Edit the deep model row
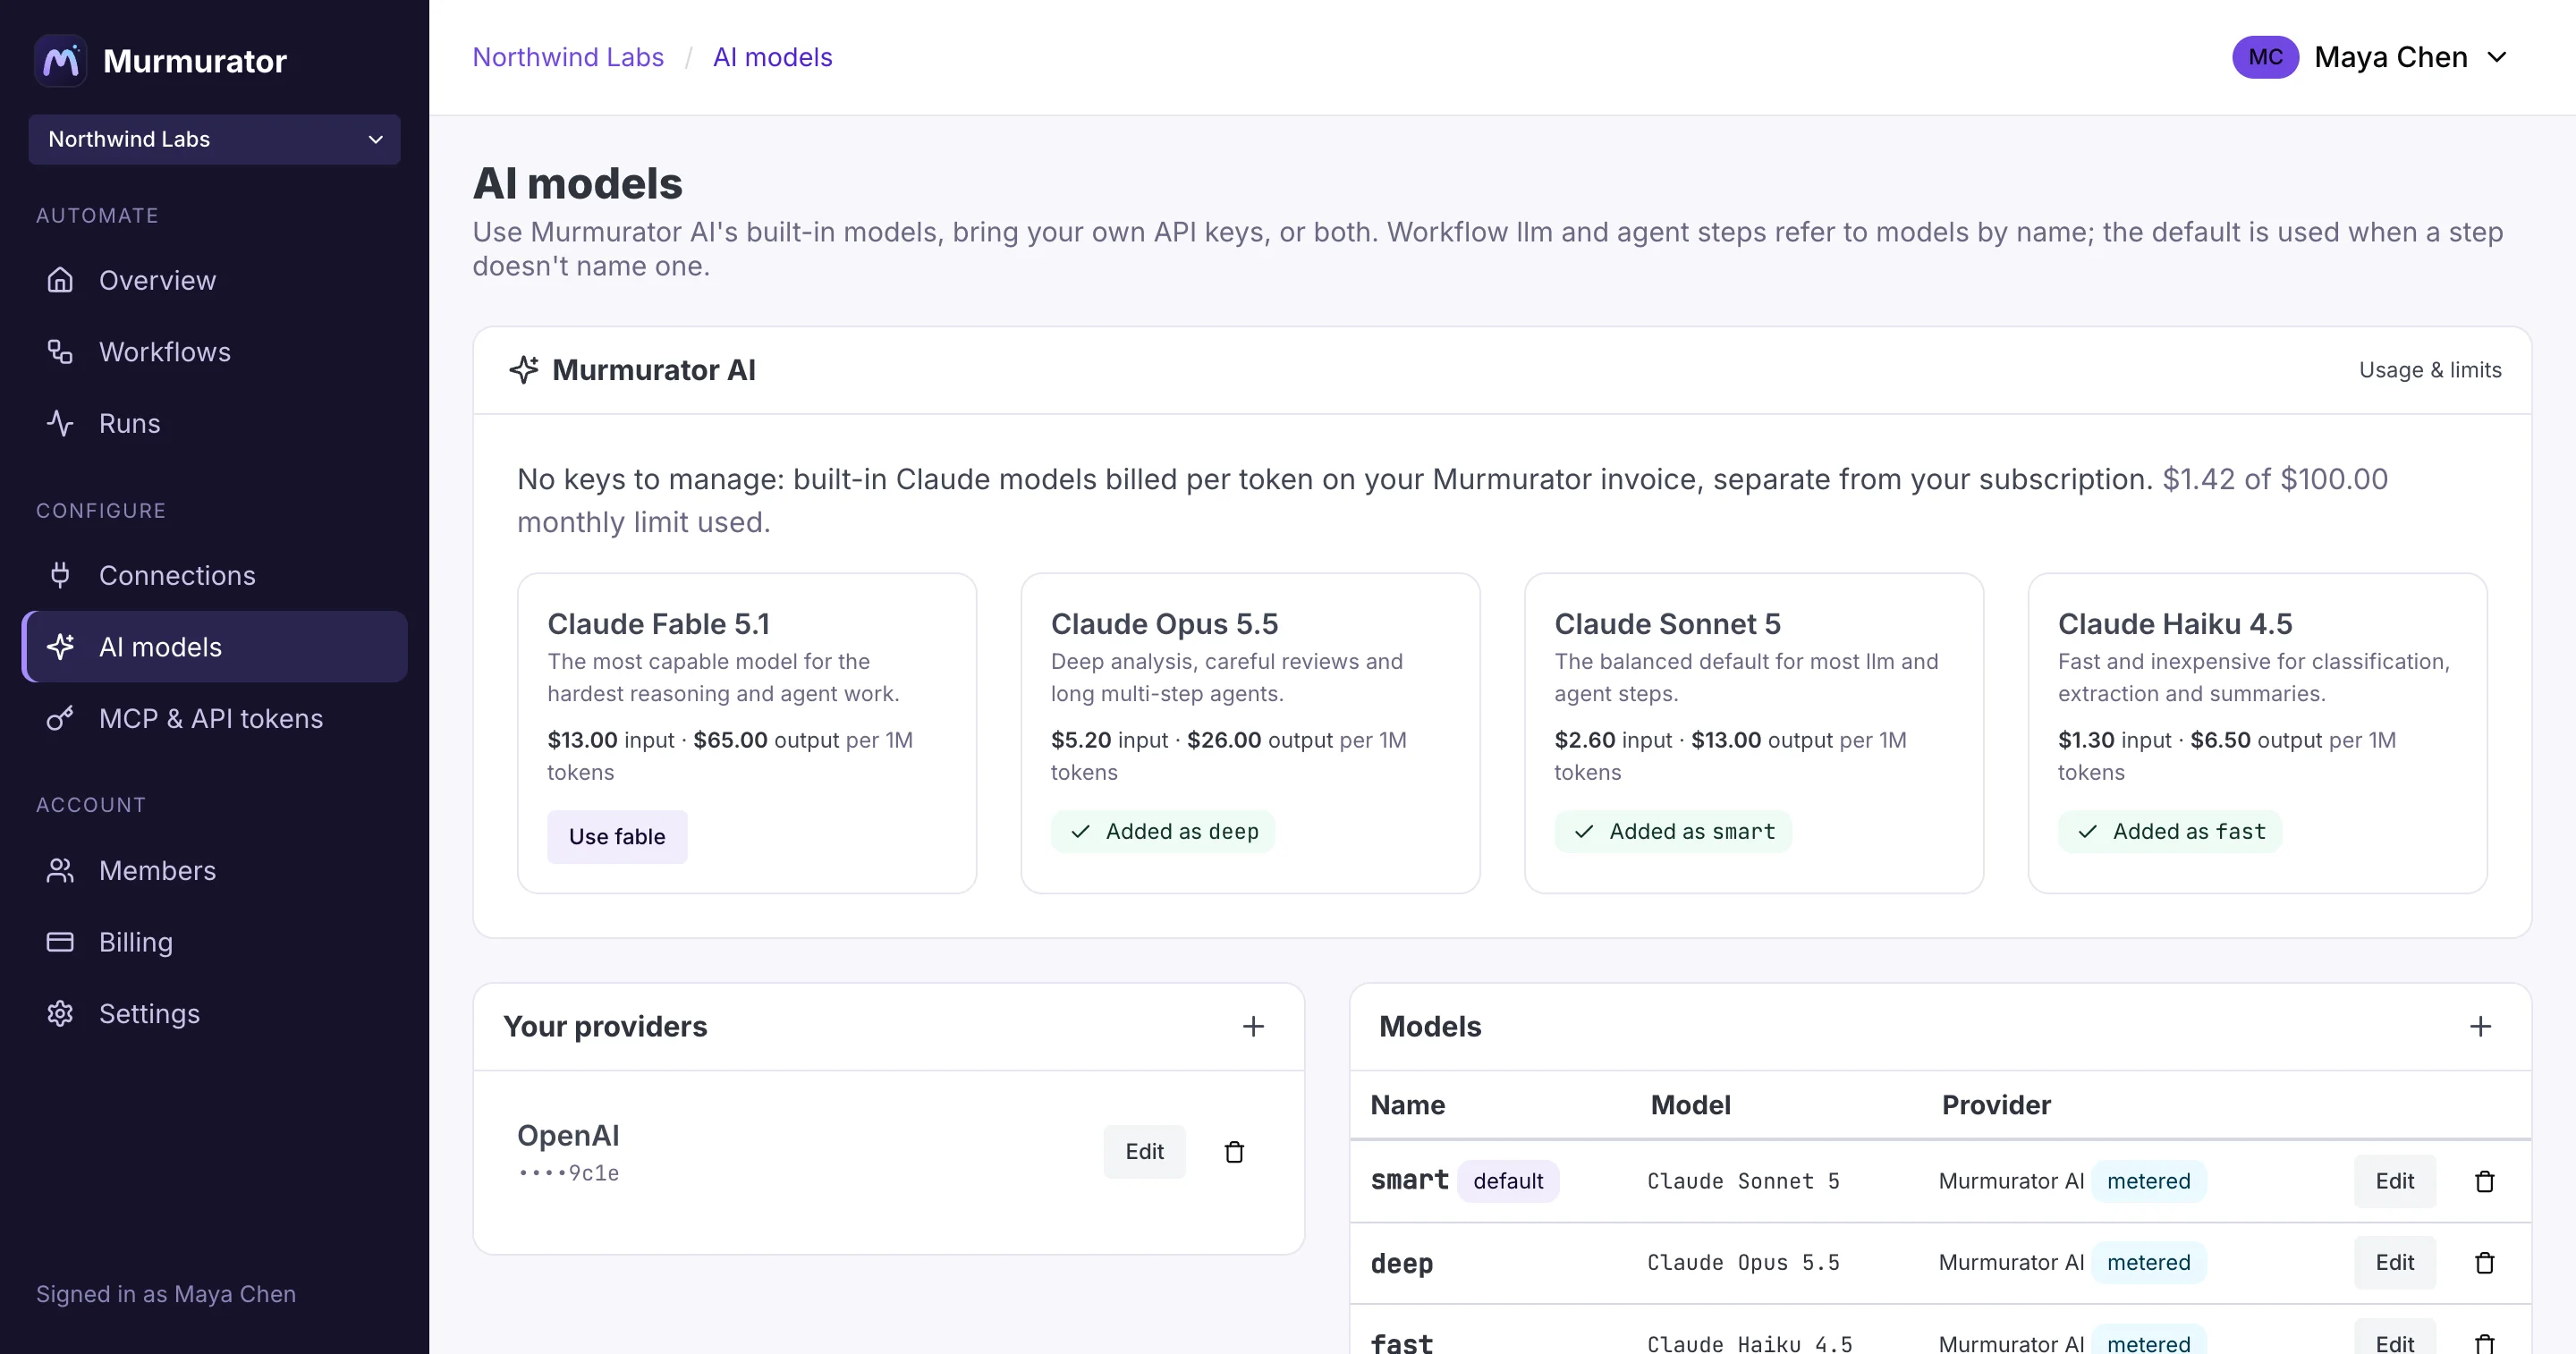 (2394, 1262)
